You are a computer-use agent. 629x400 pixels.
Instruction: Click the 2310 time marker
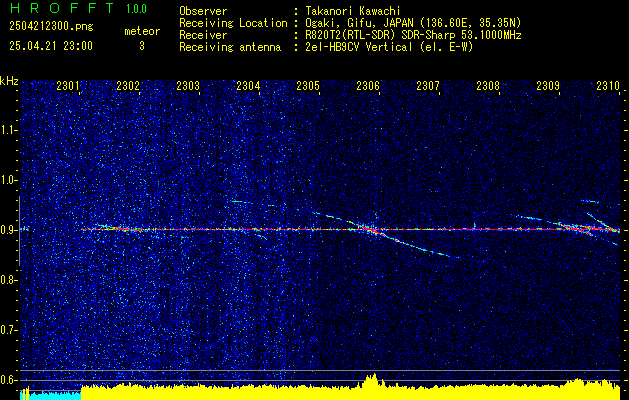pyautogui.click(x=608, y=85)
